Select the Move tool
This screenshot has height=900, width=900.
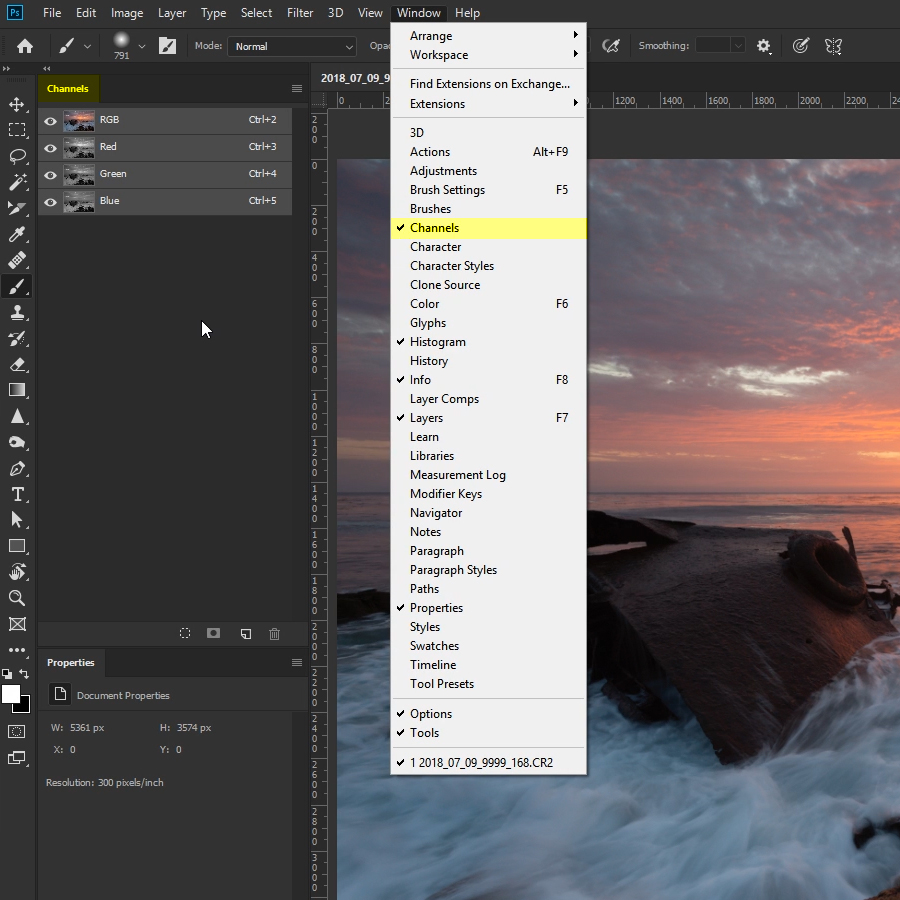click(17, 103)
